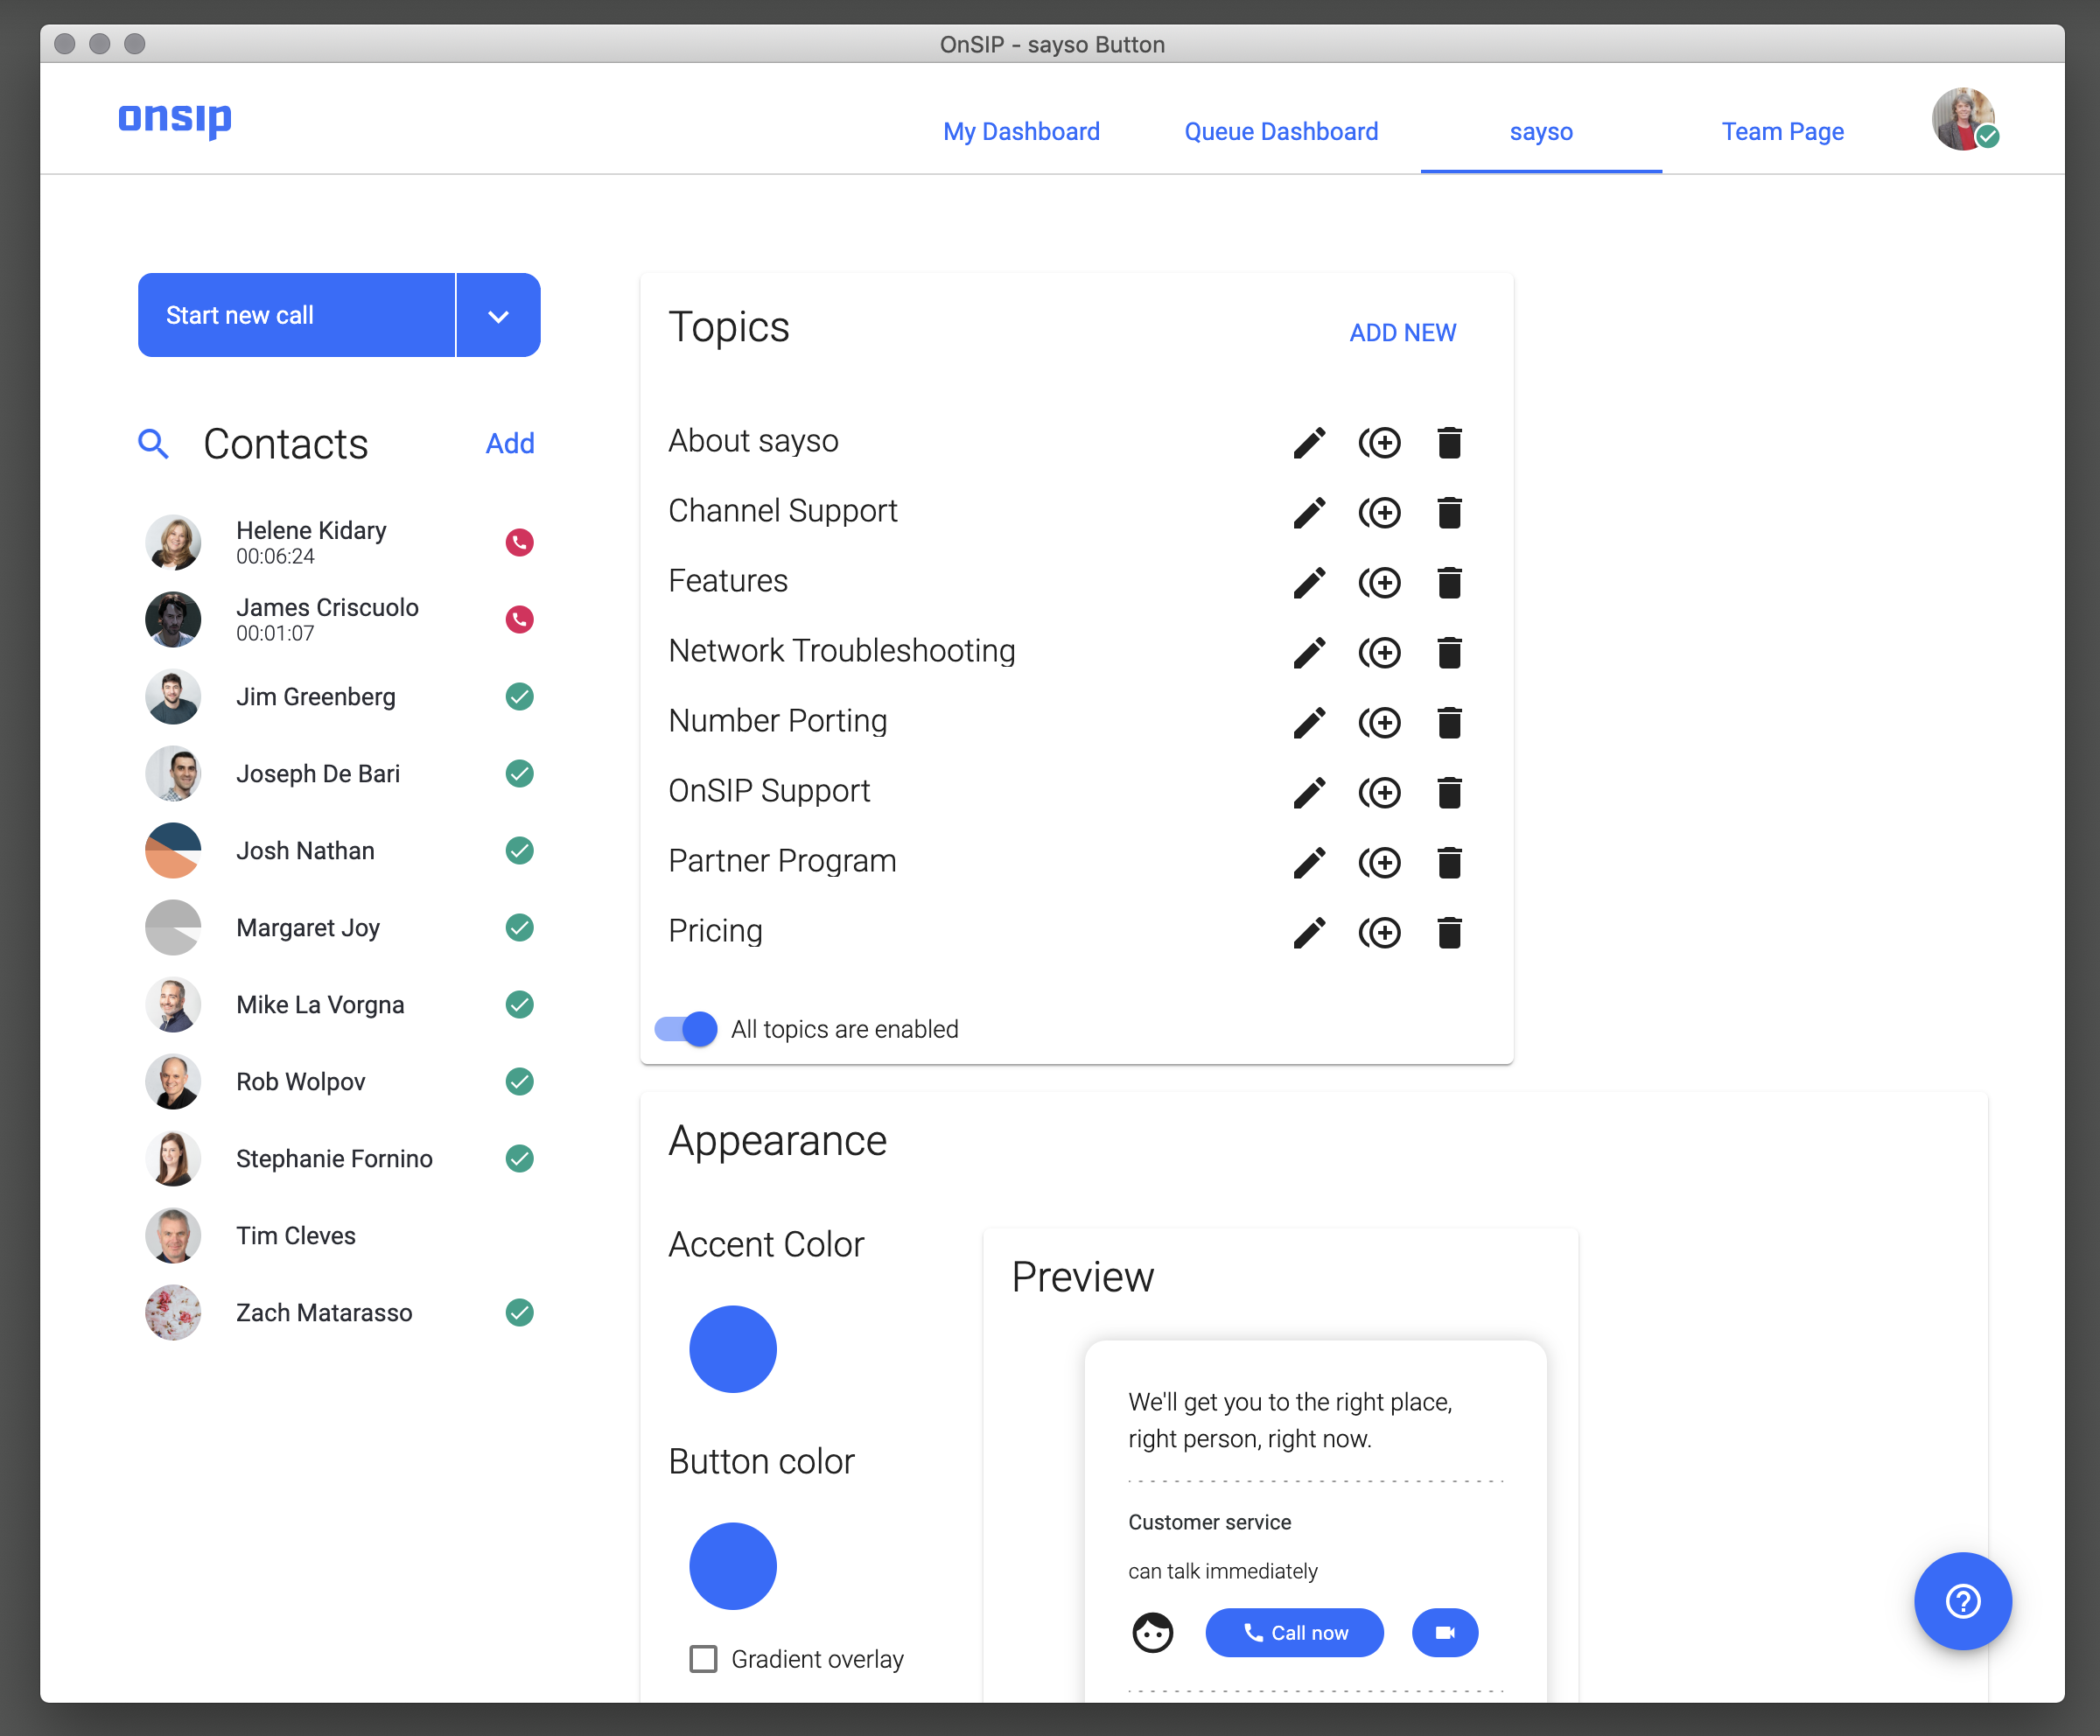The width and height of the screenshot is (2100, 1736).
Task: Add subtopic to OnSIP Support
Action: pos(1379,792)
